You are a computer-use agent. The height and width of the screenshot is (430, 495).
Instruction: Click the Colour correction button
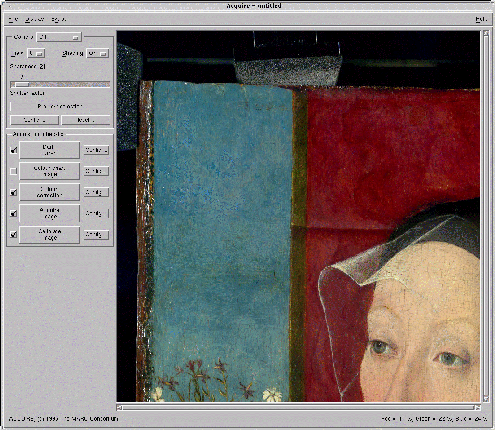click(x=49, y=192)
